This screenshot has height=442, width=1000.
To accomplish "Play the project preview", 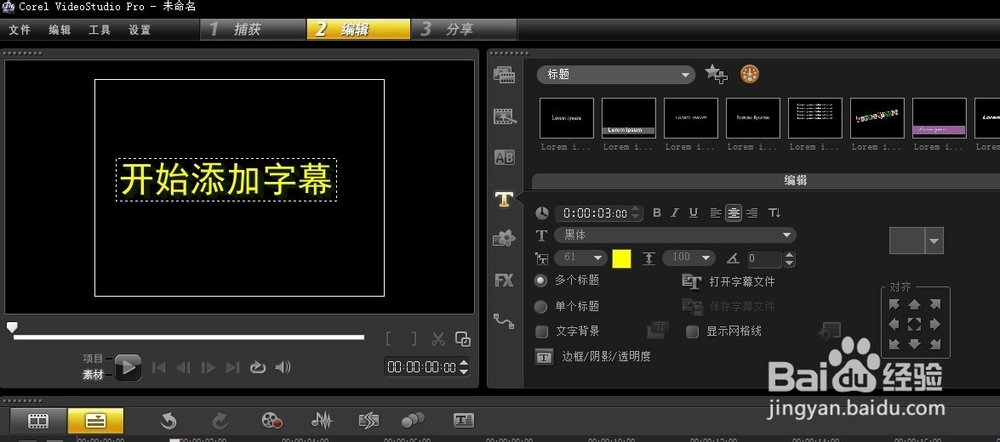I will 128,367.
